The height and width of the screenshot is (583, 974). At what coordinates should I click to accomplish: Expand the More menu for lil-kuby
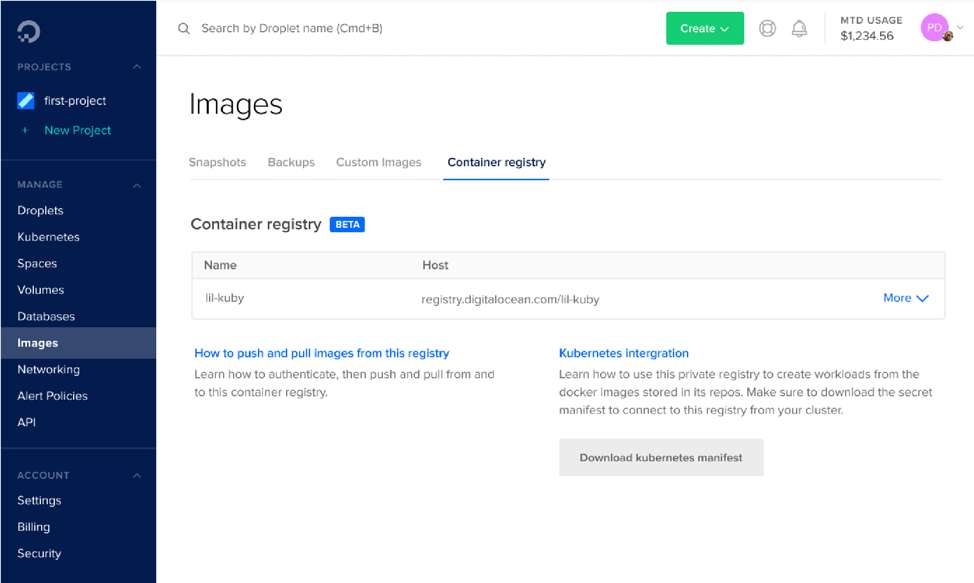[x=905, y=298]
